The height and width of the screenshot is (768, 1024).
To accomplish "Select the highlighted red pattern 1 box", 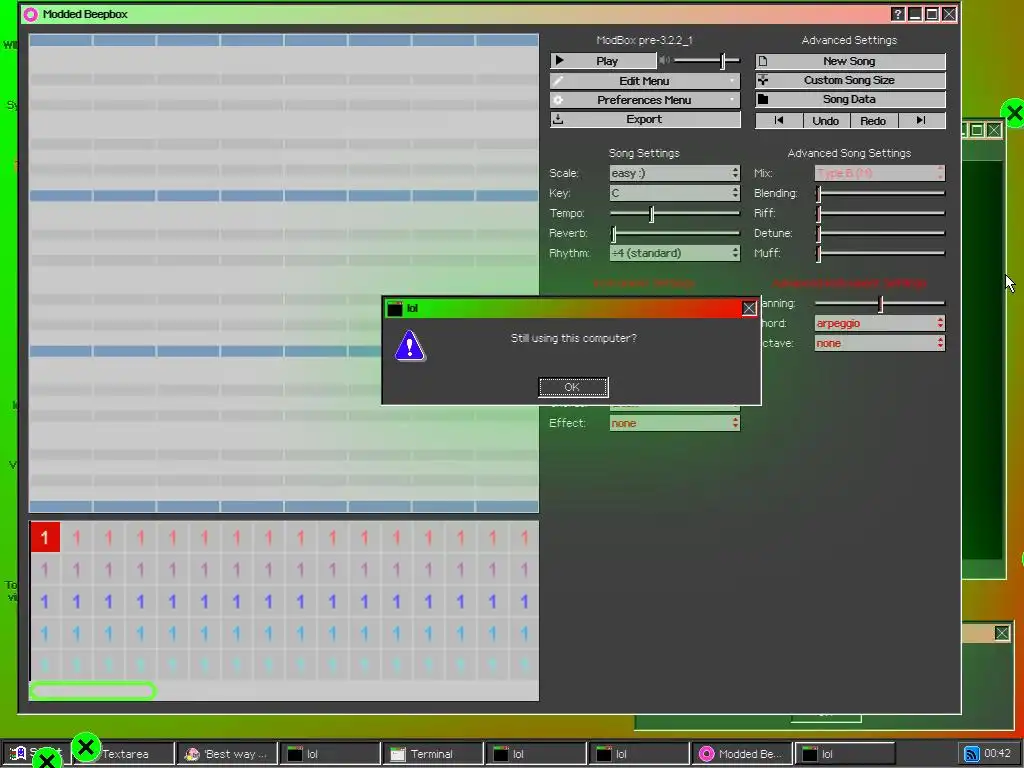I will (x=45, y=537).
